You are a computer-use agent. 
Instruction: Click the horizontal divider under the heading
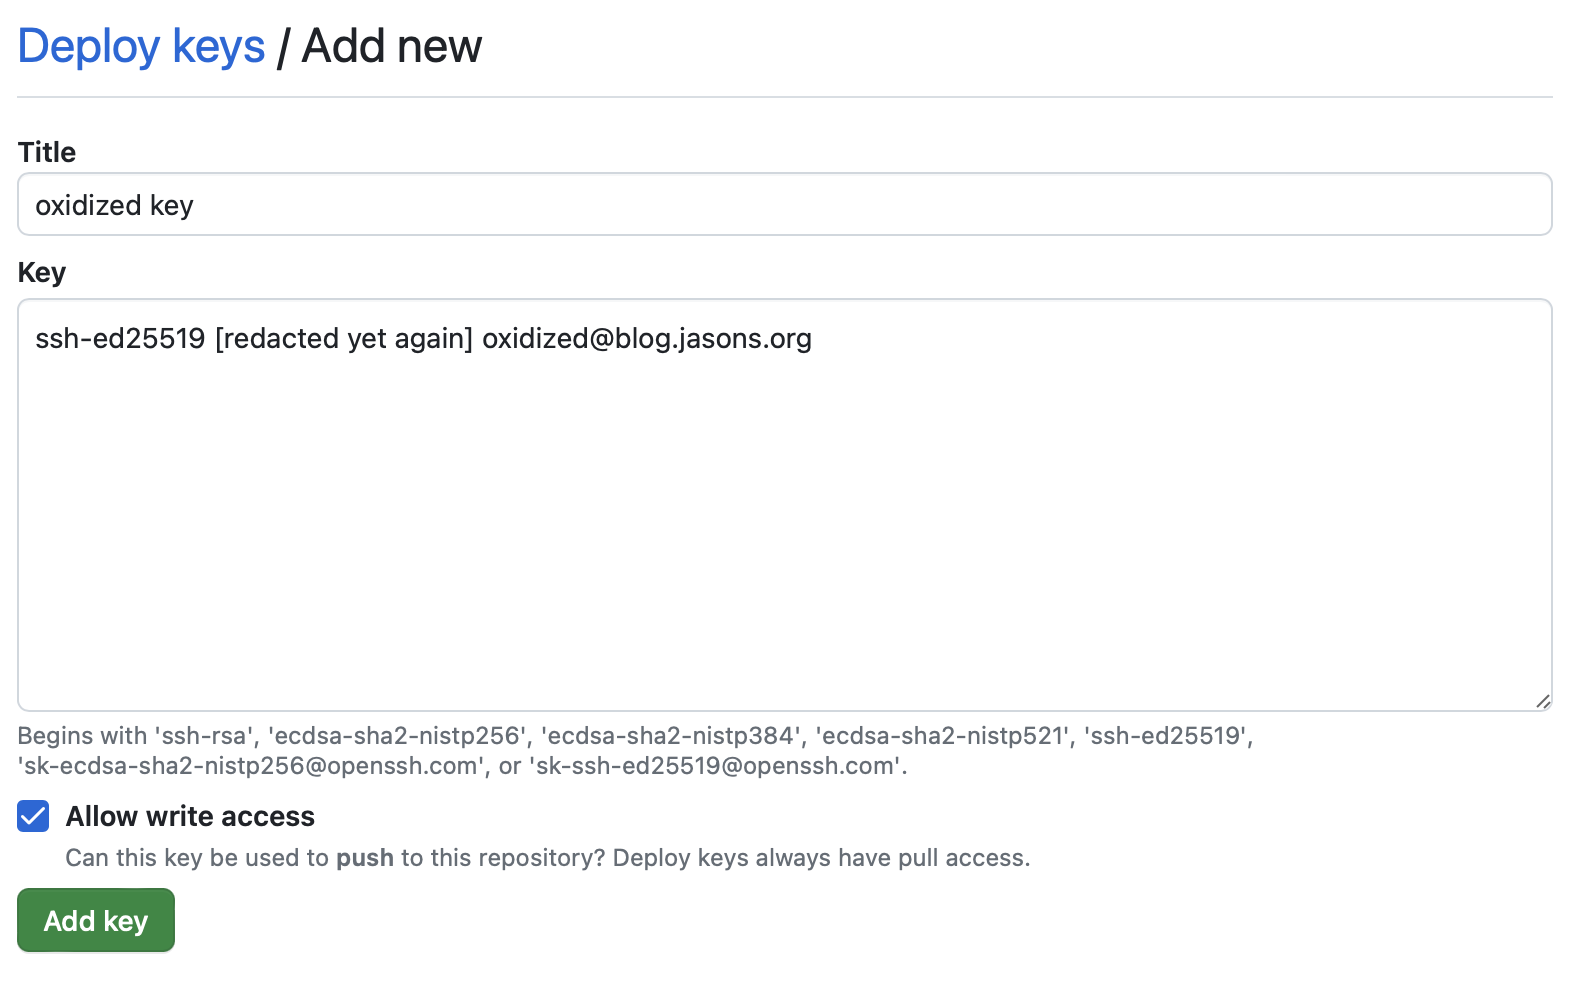click(x=784, y=97)
